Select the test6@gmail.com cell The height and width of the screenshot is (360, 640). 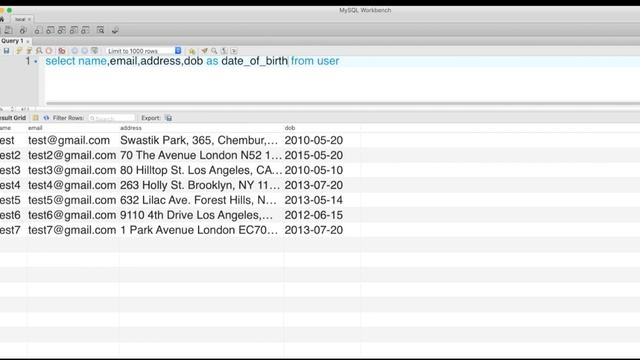[73, 215]
